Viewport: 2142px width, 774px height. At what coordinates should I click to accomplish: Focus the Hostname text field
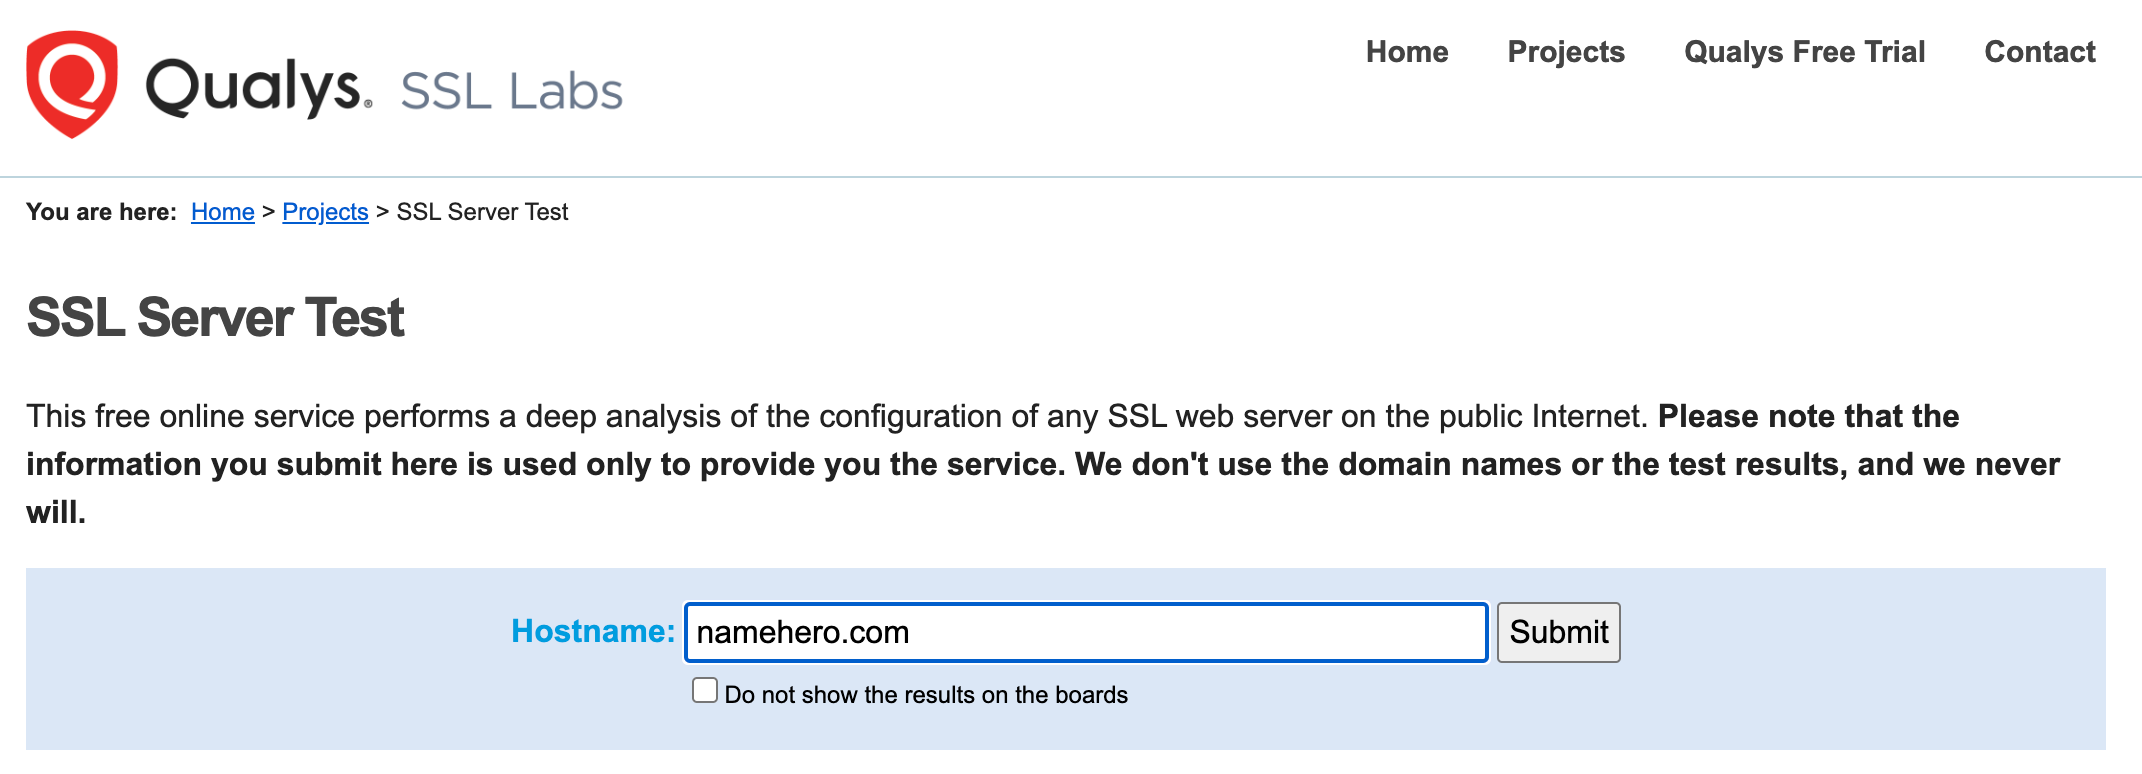tap(1086, 632)
